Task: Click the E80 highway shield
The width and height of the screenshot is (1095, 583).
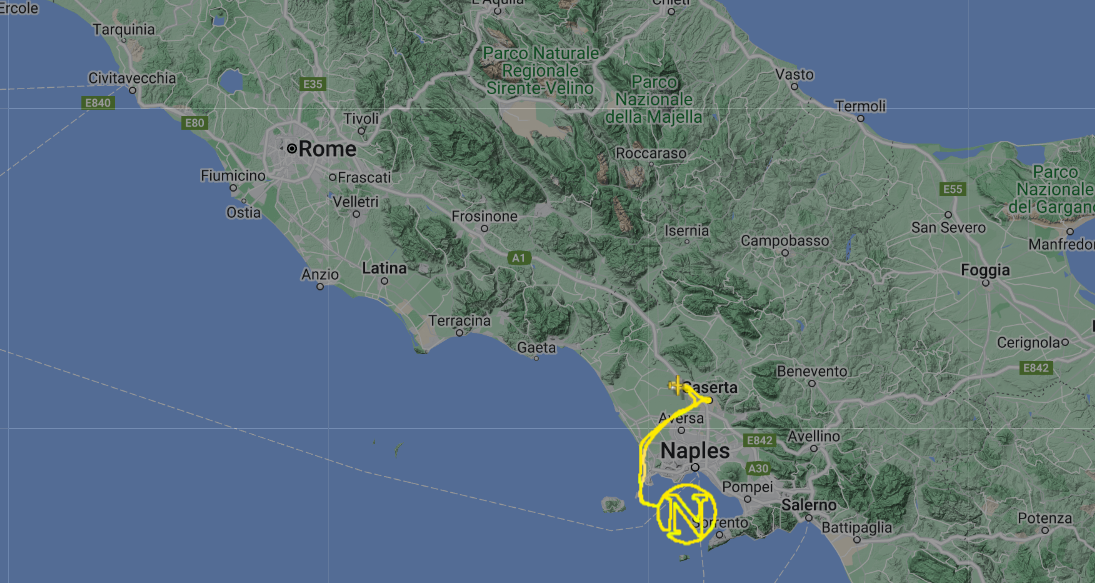Action: (194, 124)
